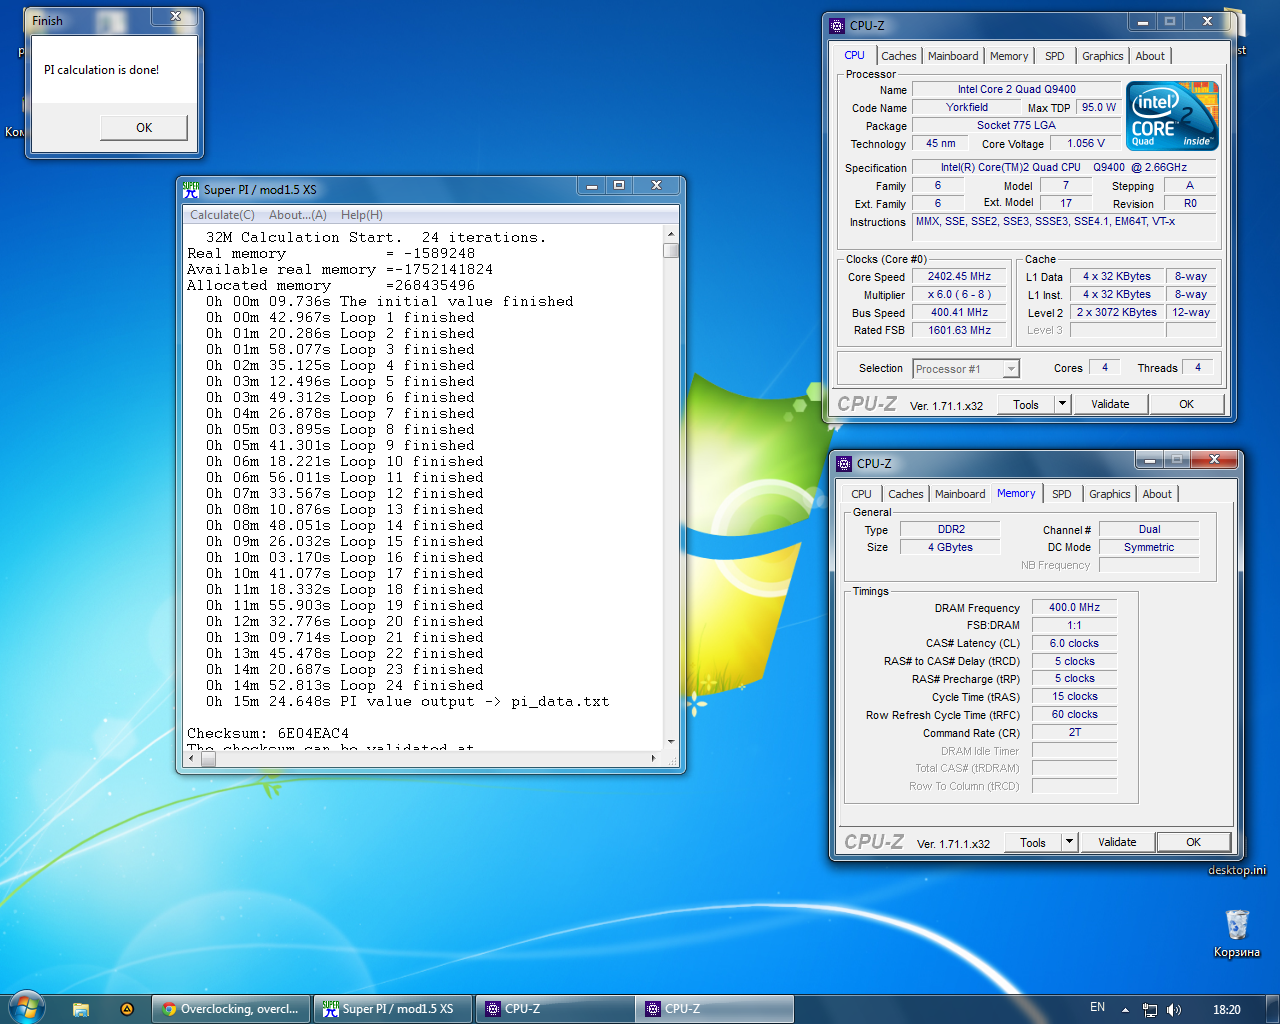This screenshot has height=1024, width=1280.
Task: Open Calculate(C) menu in Super PI
Action: coord(222,215)
